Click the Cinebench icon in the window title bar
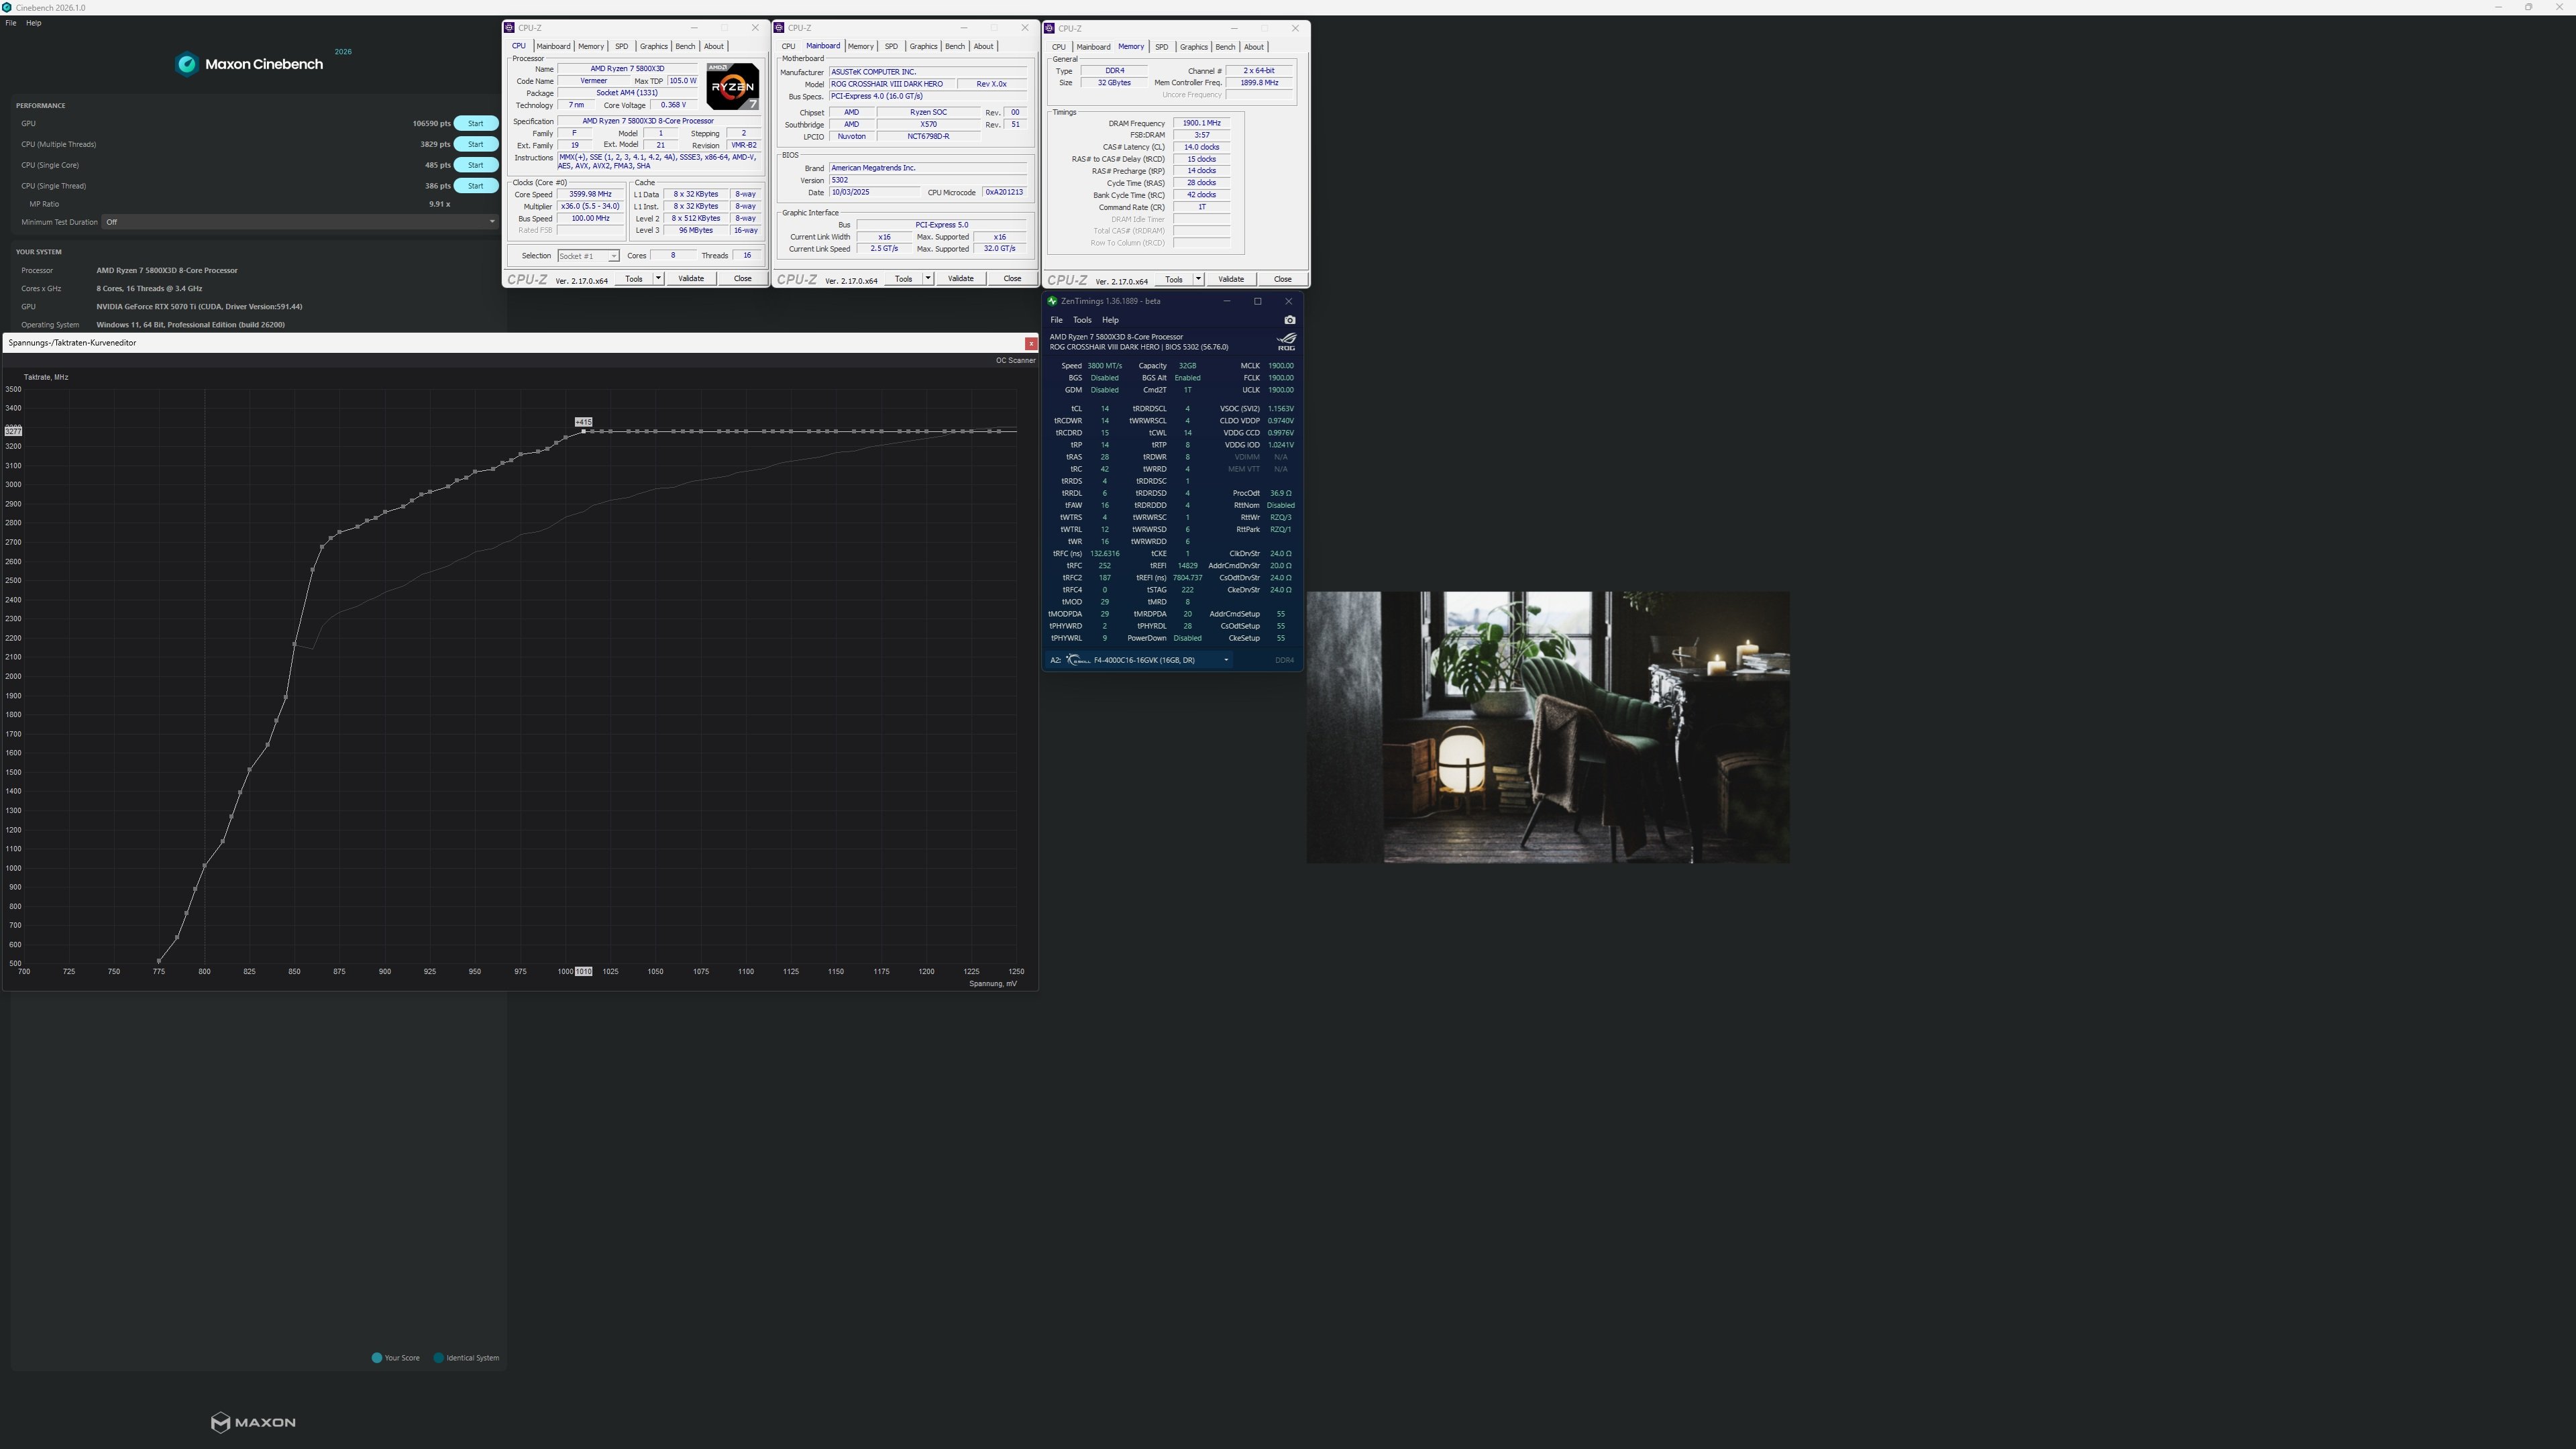The width and height of the screenshot is (2576, 1449). [x=8, y=7]
